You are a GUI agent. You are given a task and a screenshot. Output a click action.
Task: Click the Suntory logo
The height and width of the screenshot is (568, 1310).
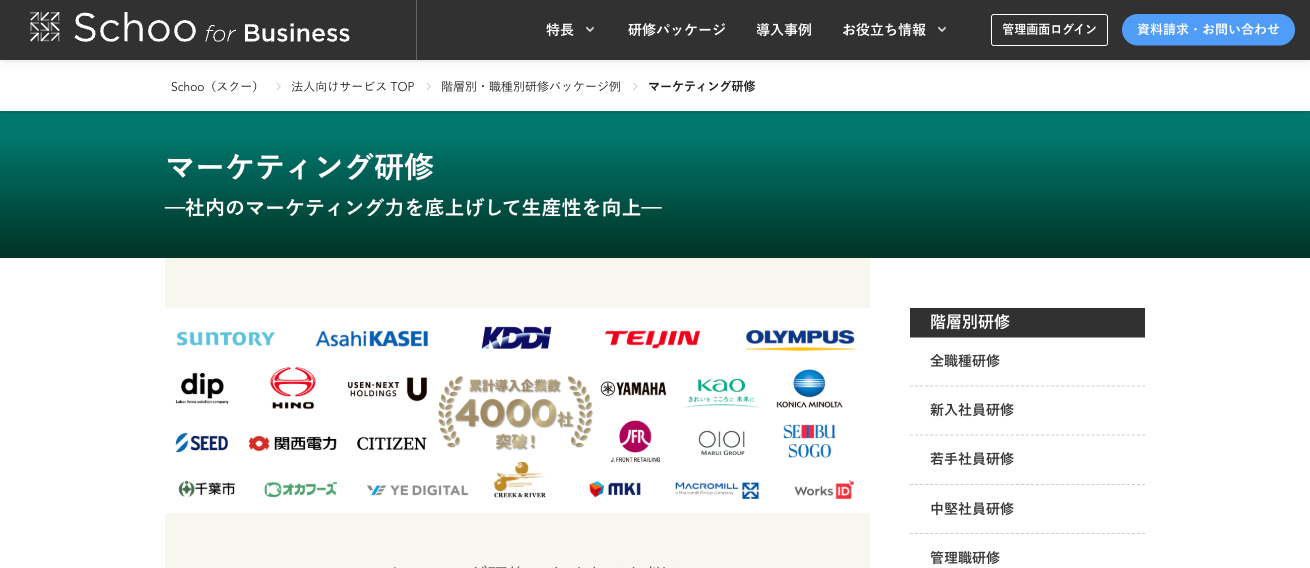[x=226, y=339]
